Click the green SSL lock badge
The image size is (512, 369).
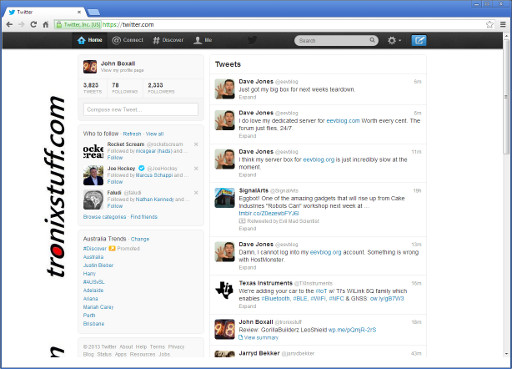pos(78,25)
